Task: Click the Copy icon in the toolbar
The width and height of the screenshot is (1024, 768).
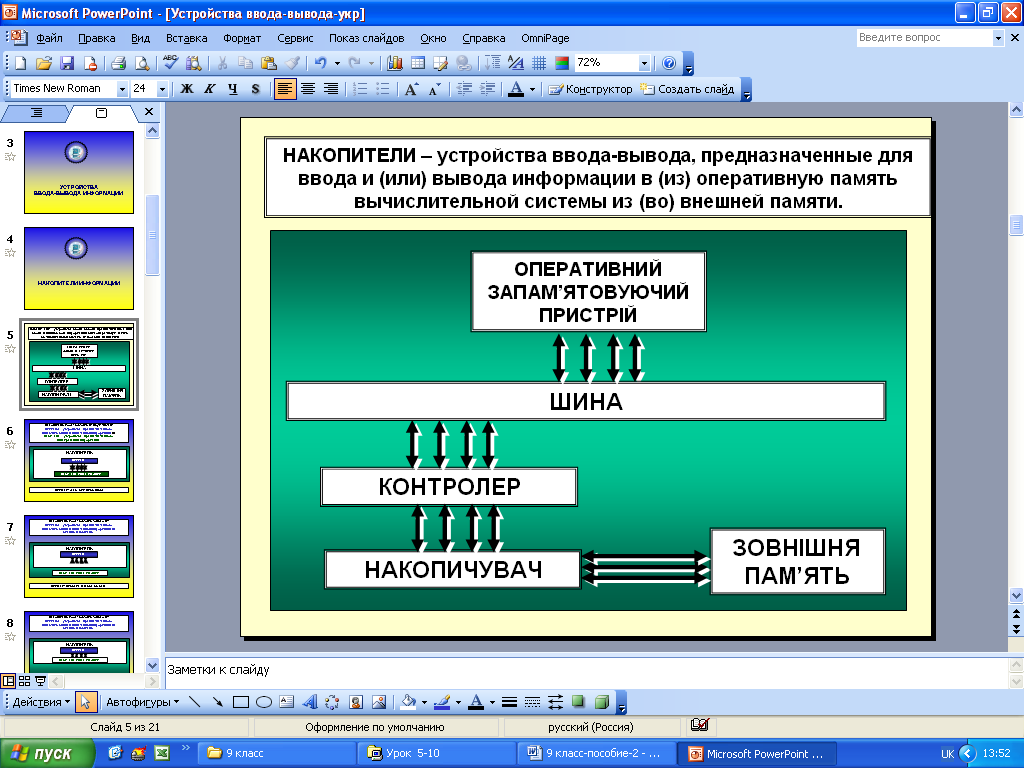Action: 245,63
